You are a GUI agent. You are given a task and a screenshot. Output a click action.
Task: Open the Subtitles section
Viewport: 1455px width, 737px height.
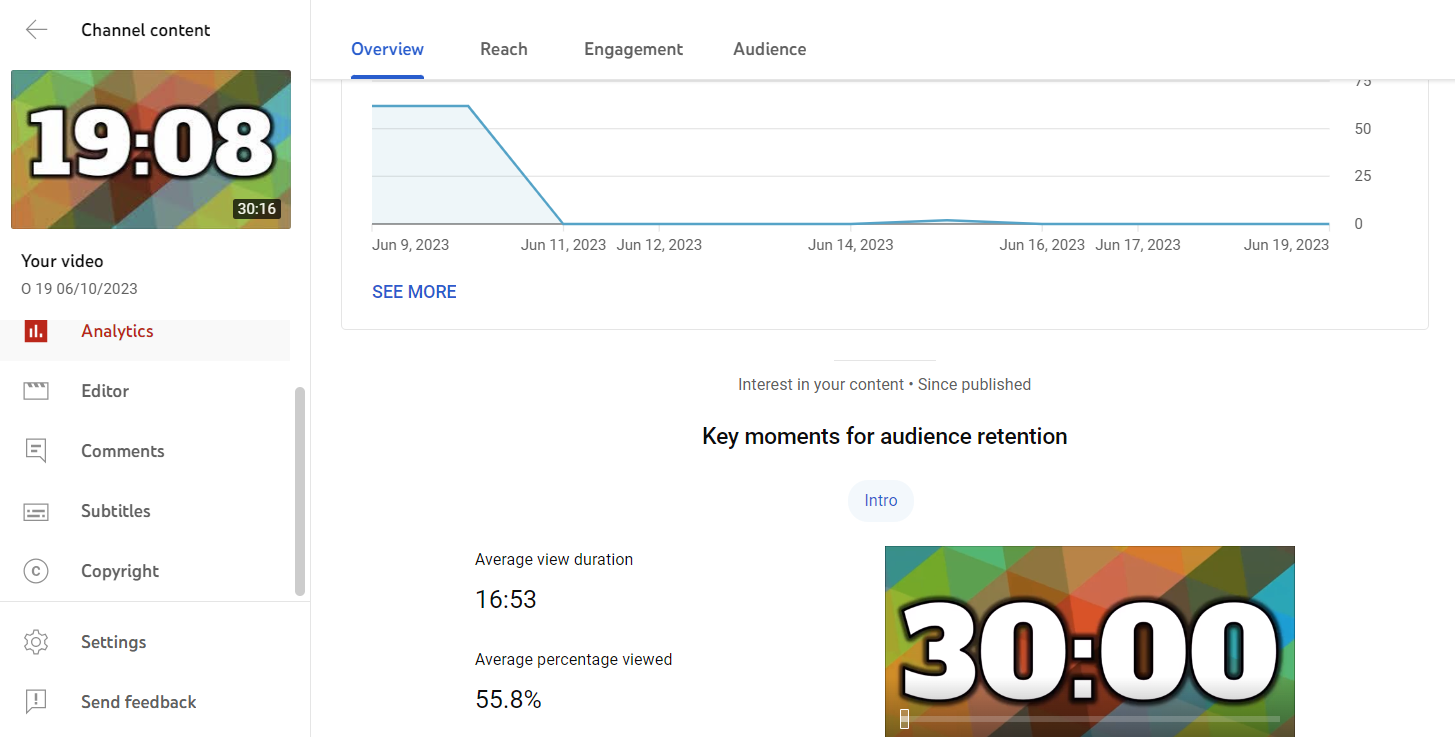pyautogui.click(x=115, y=510)
